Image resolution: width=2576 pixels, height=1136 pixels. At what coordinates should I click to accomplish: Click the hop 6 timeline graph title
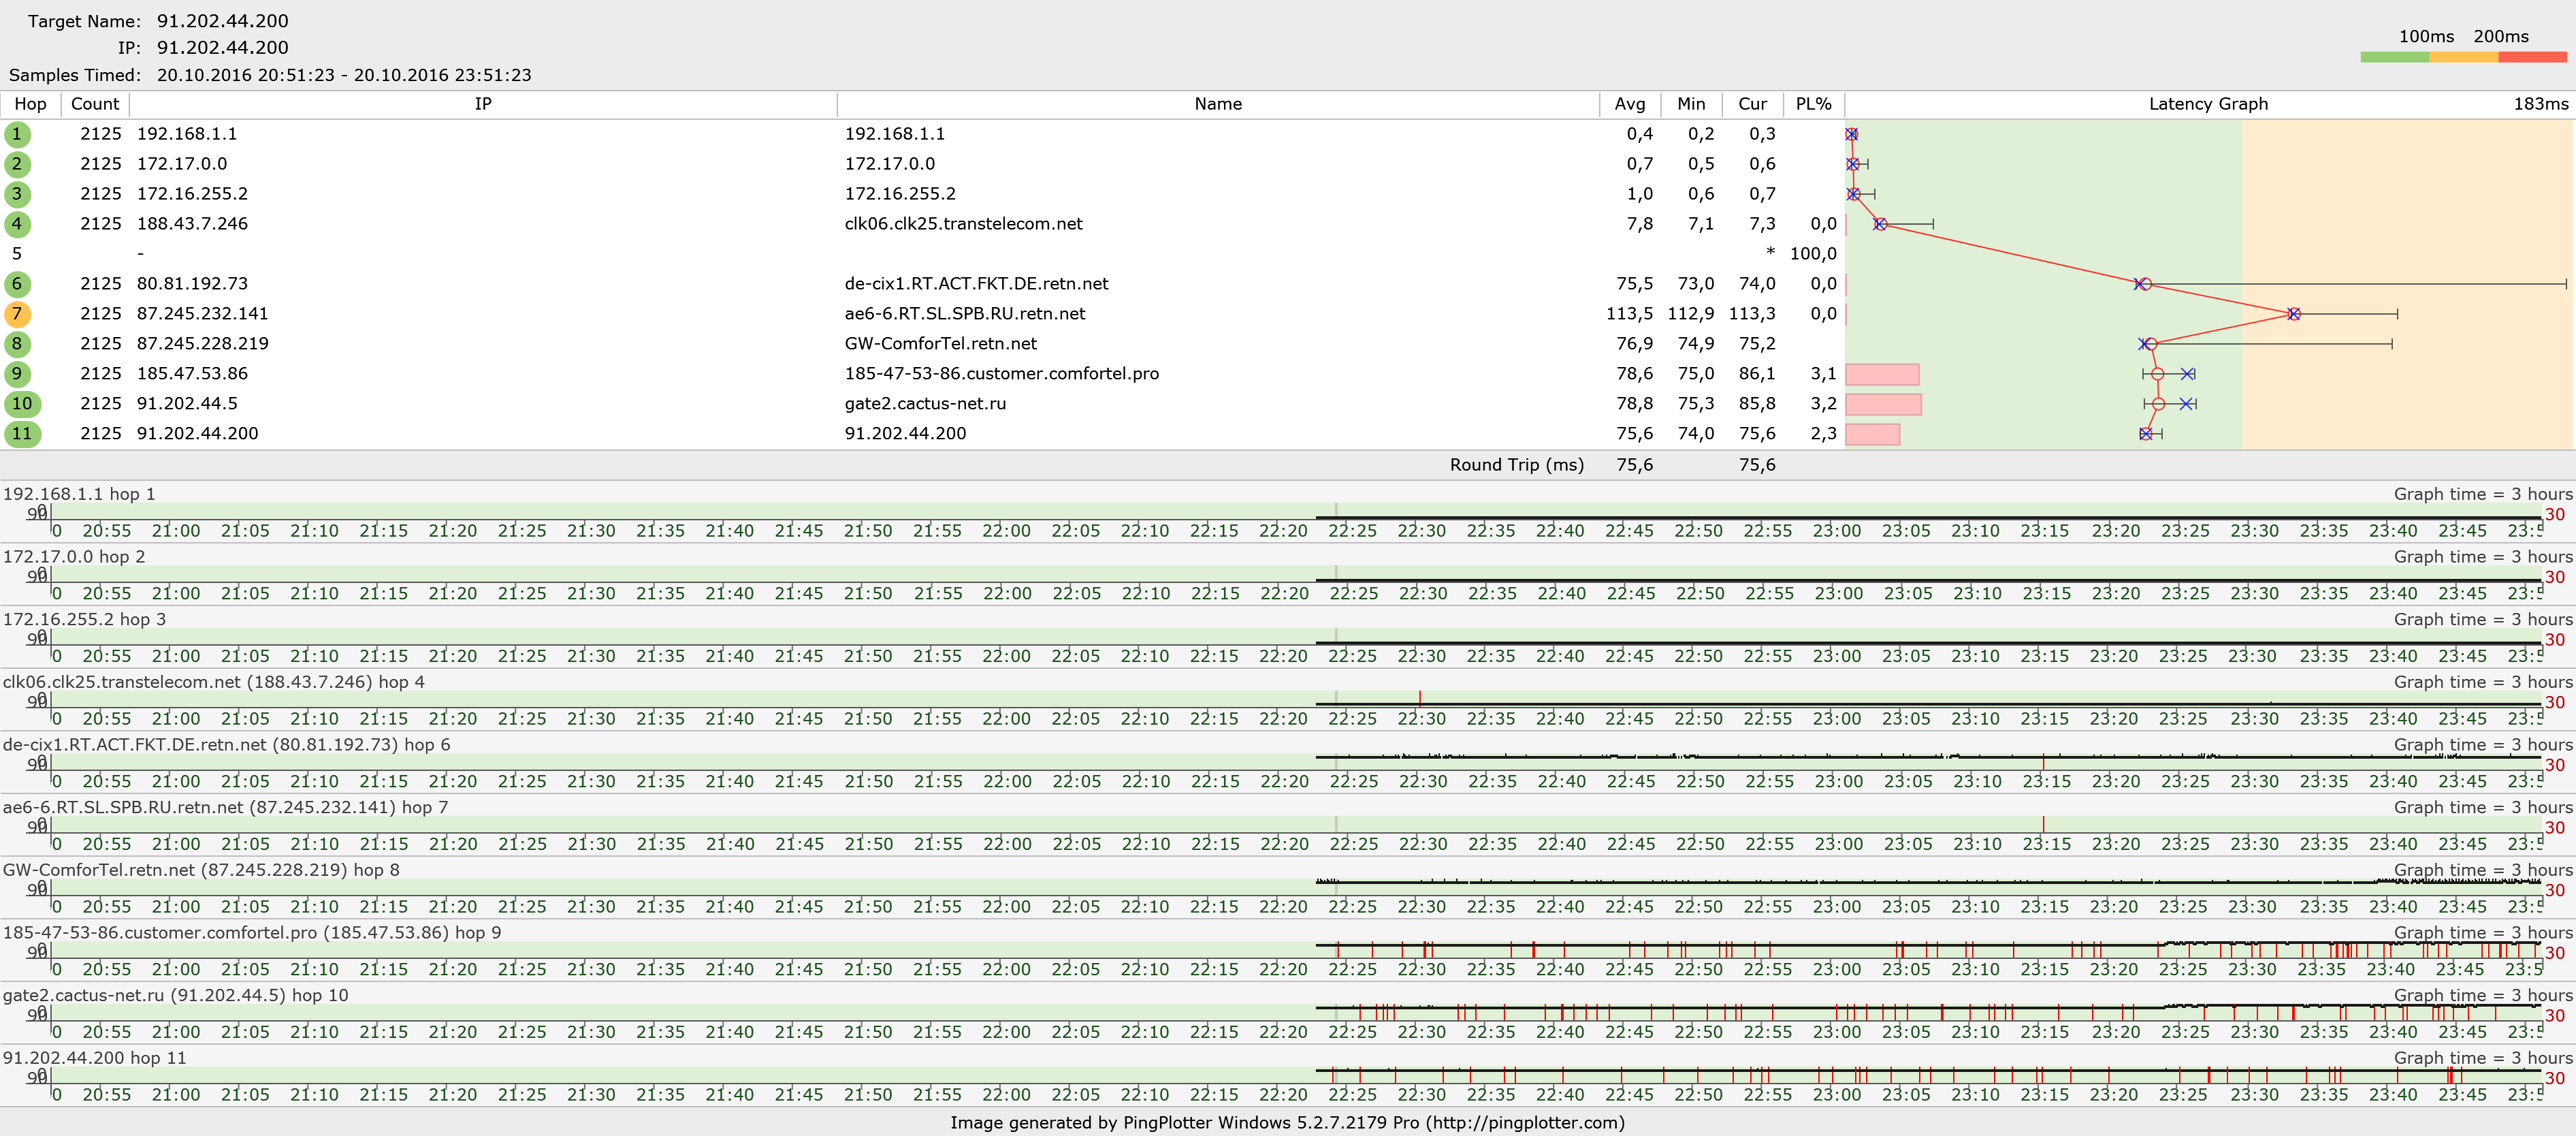(x=227, y=745)
